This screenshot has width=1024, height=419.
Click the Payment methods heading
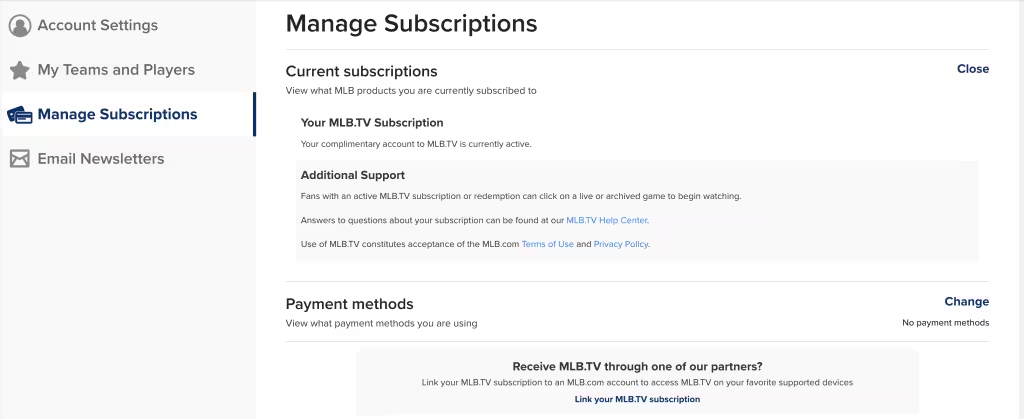[x=349, y=304]
